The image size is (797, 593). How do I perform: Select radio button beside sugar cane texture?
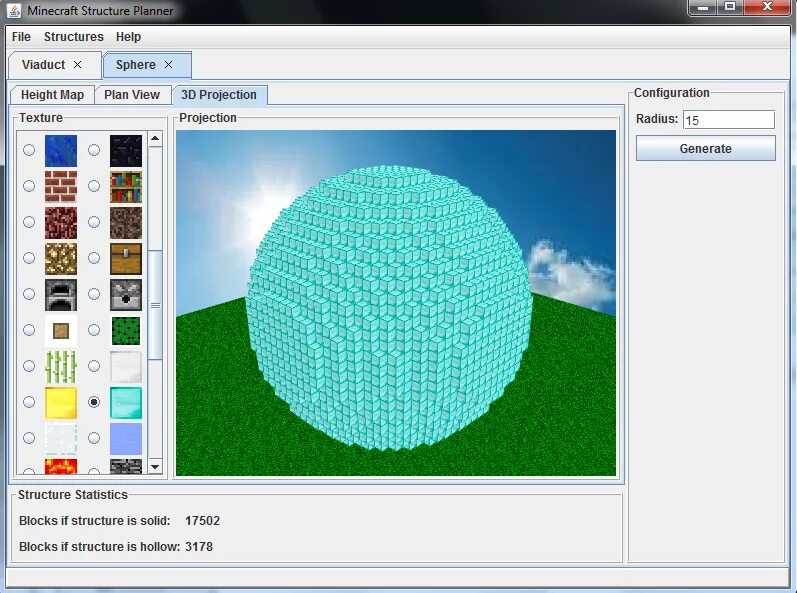pos(29,366)
